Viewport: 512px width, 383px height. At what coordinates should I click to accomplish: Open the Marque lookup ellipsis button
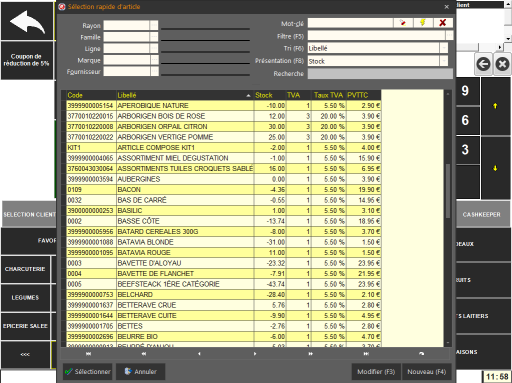[154, 60]
